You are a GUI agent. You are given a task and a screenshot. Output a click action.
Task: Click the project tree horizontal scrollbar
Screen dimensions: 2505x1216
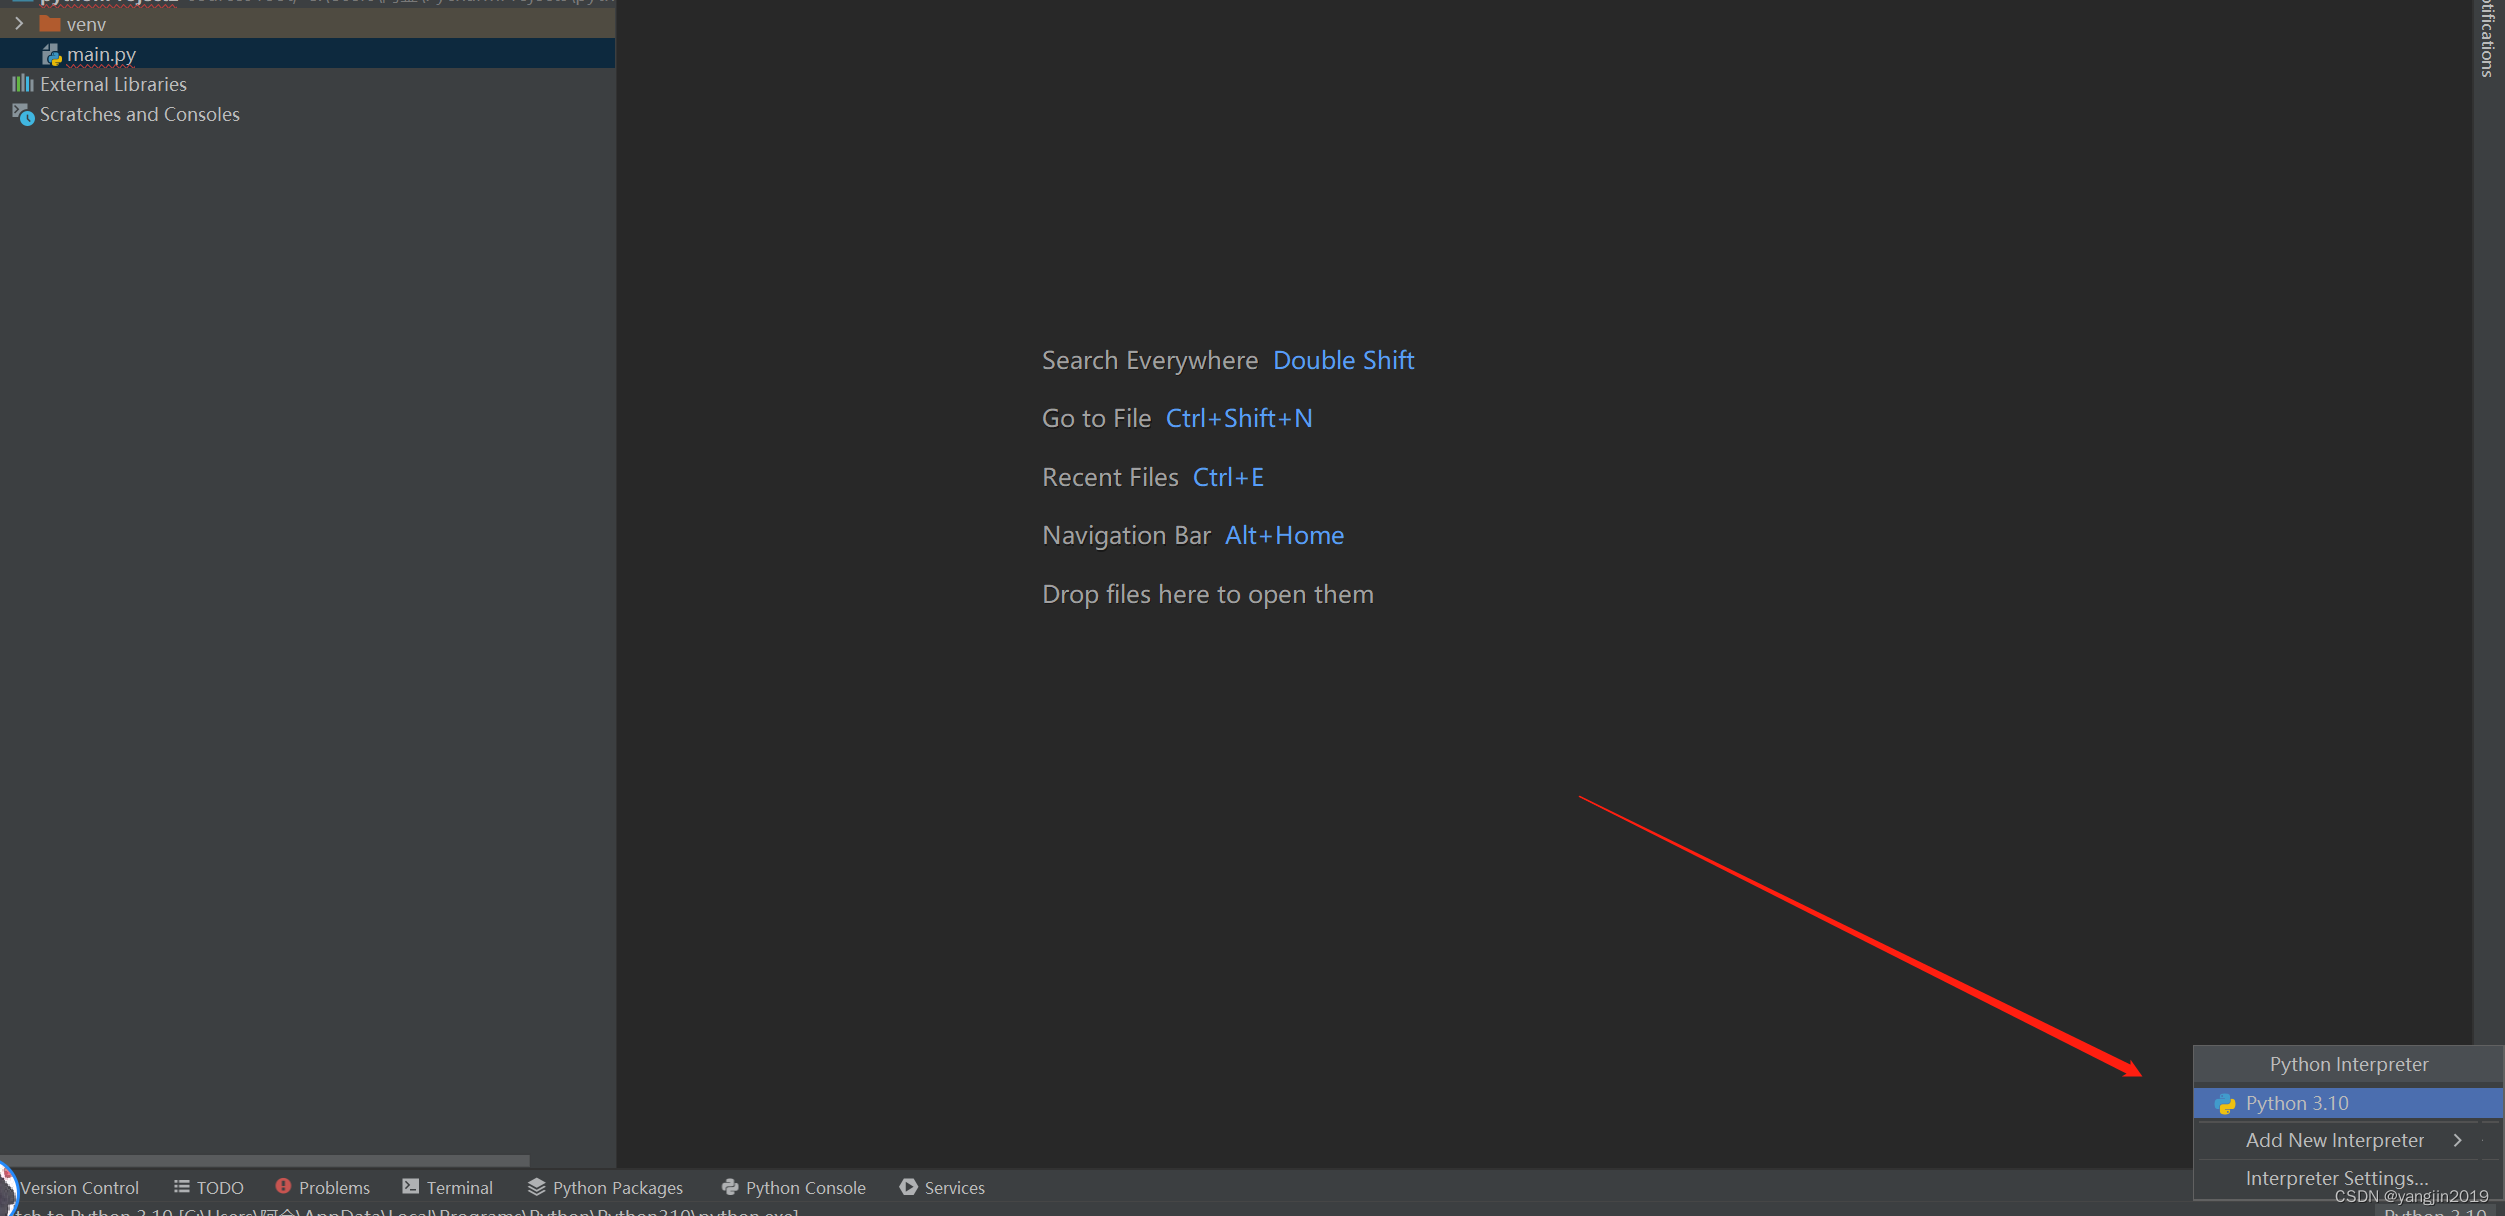point(265,1161)
